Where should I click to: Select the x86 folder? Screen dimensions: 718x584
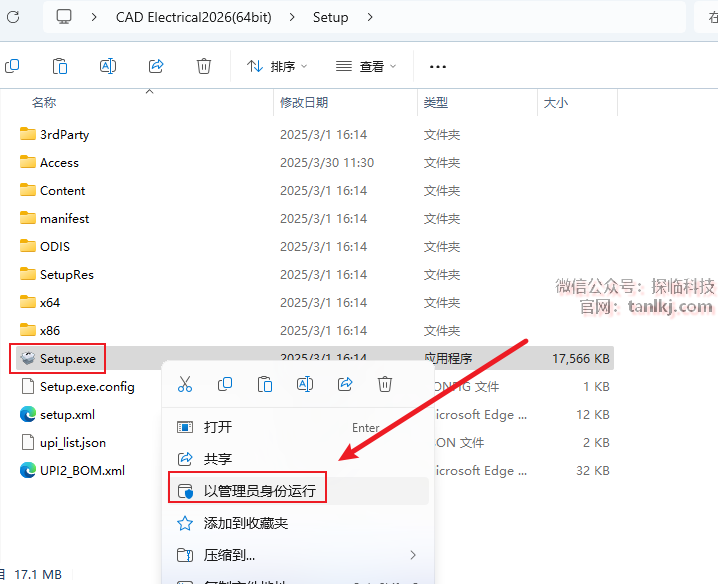coord(50,330)
